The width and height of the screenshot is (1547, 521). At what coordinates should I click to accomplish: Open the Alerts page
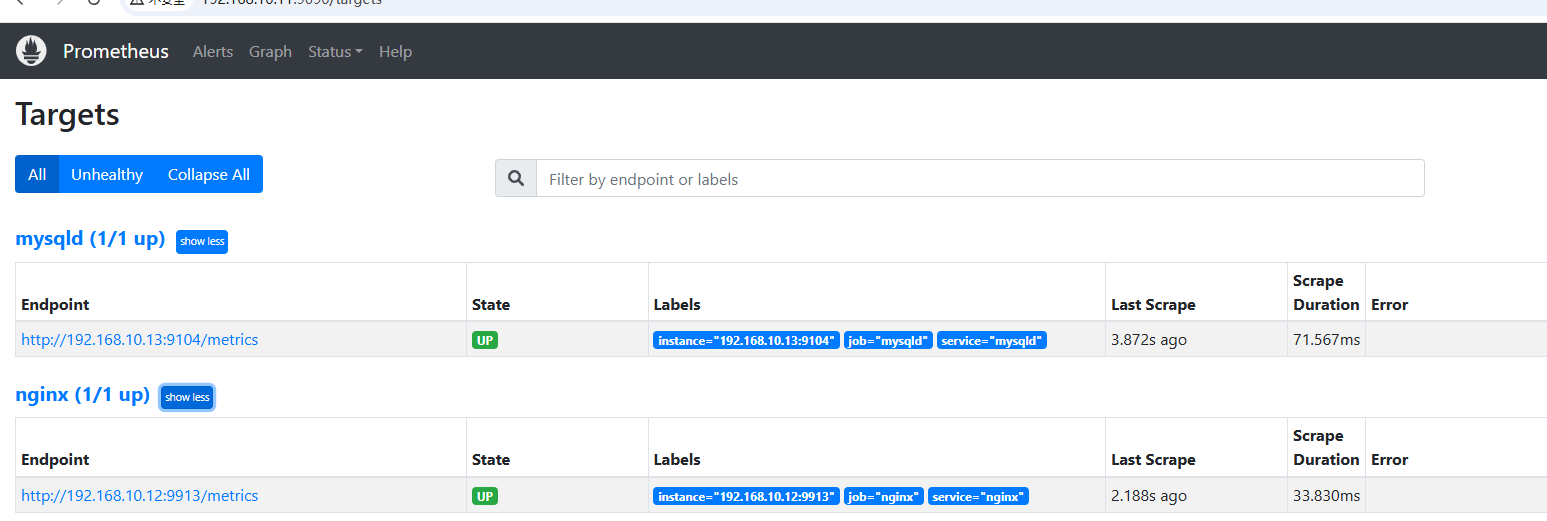point(213,51)
